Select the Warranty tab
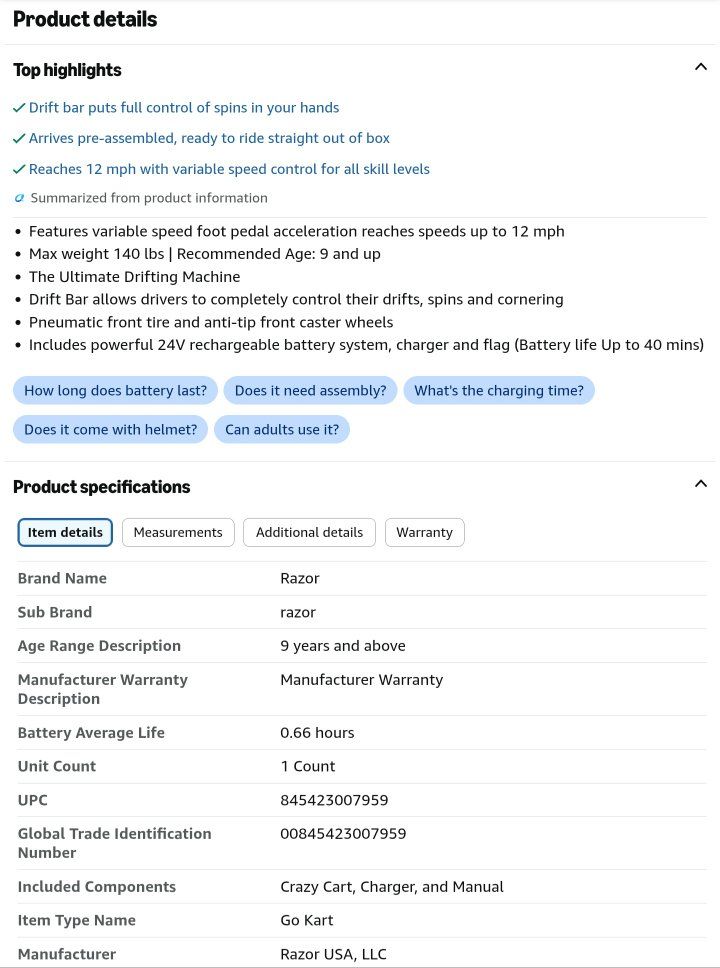Viewport: 720px width, 968px height. coord(424,532)
